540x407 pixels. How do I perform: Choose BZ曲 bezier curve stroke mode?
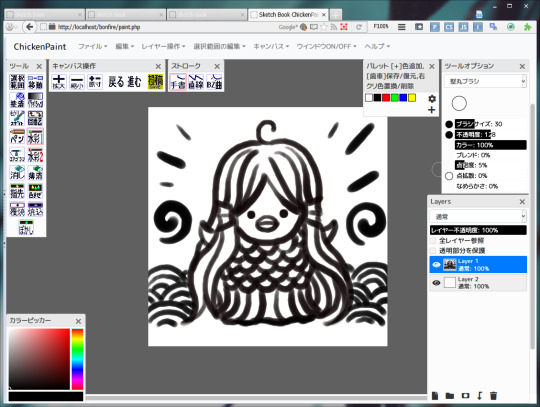[214, 82]
